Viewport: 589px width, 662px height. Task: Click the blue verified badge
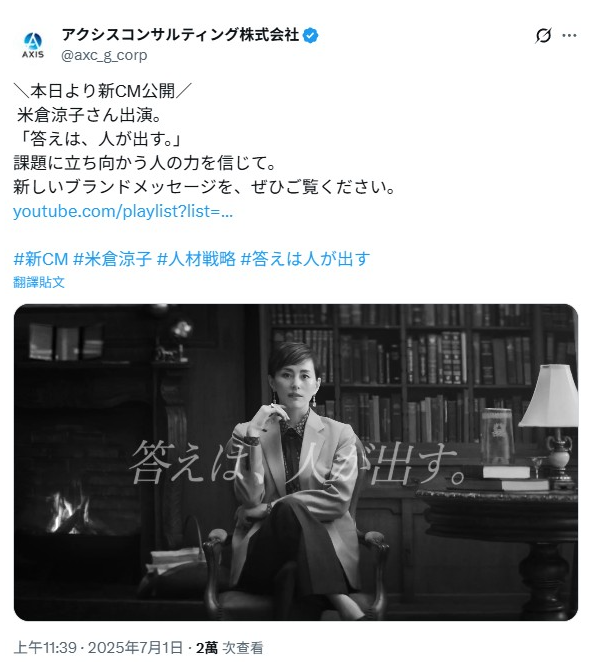click(x=311, y=35)
